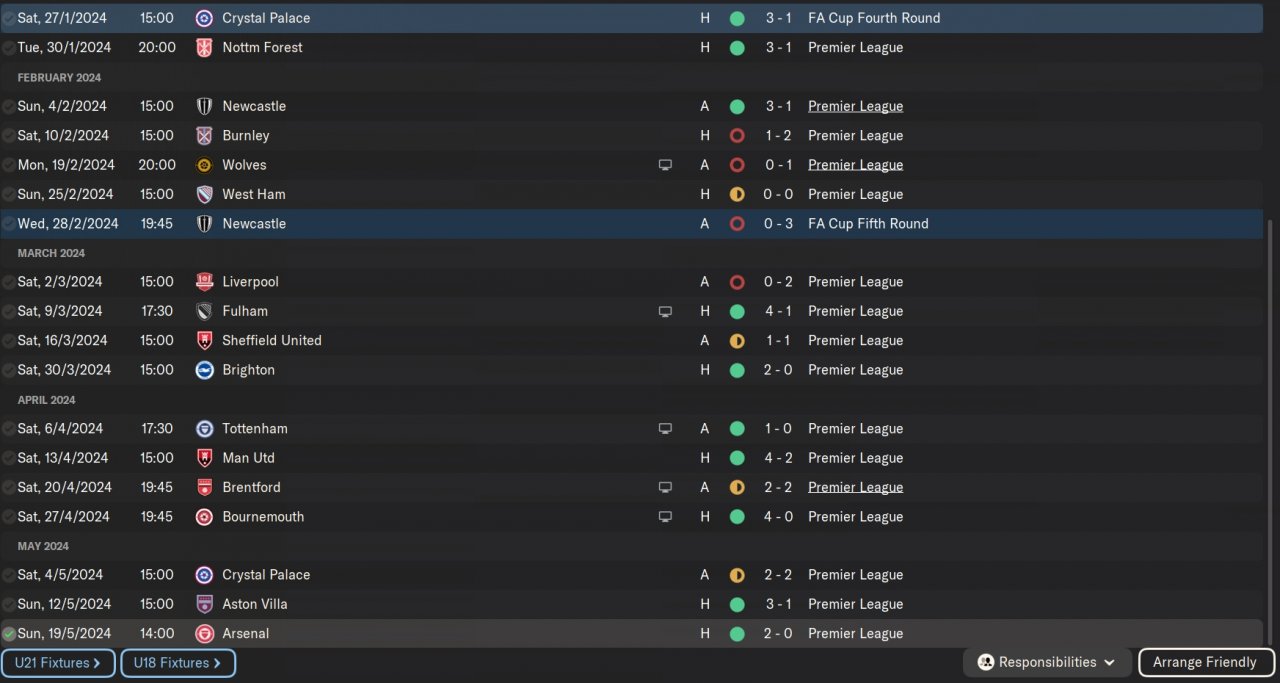Click the green win indicator for Man Utd
Image resolution: width=1280 pixels, height=683 pixels.
pyautogui.click(x=737, y=458)
